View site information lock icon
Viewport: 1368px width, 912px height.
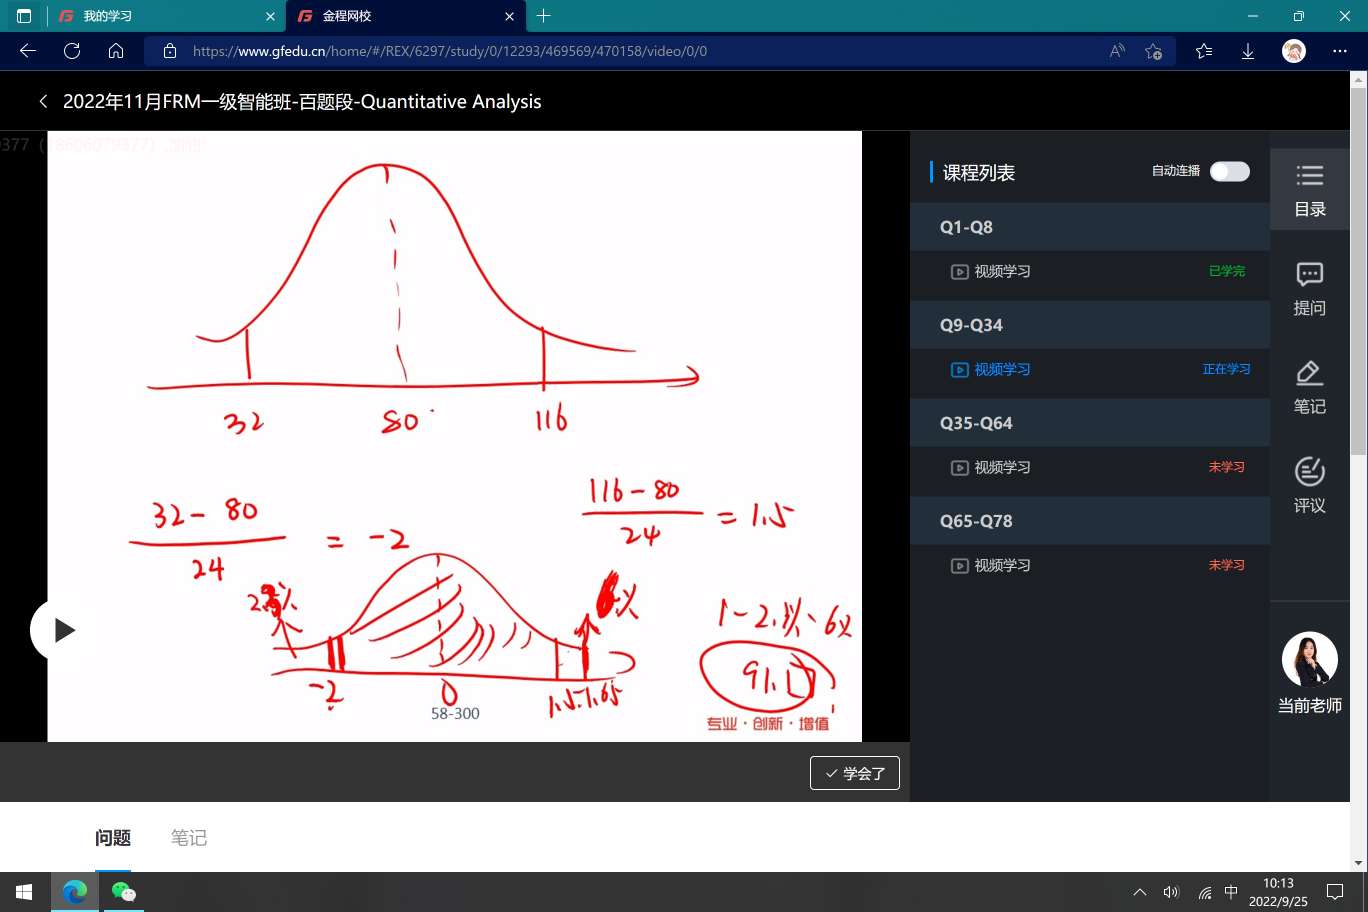point(170,51)
